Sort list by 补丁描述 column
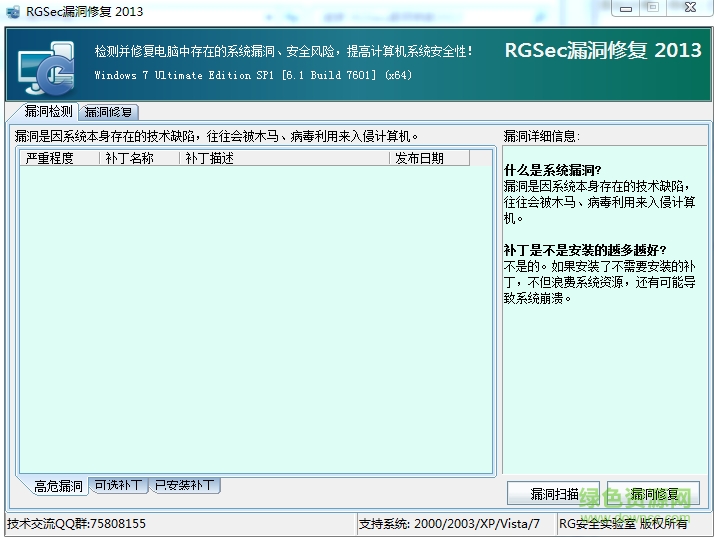 [284, 158]
